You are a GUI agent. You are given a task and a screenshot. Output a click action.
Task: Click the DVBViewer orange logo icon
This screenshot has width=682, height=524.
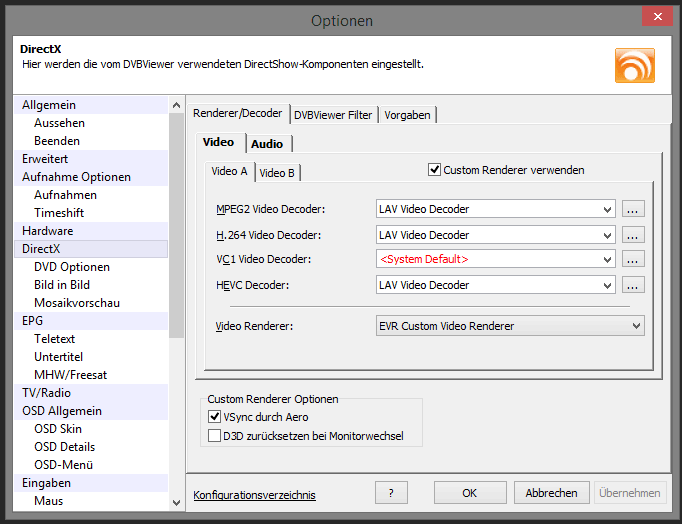635,65
